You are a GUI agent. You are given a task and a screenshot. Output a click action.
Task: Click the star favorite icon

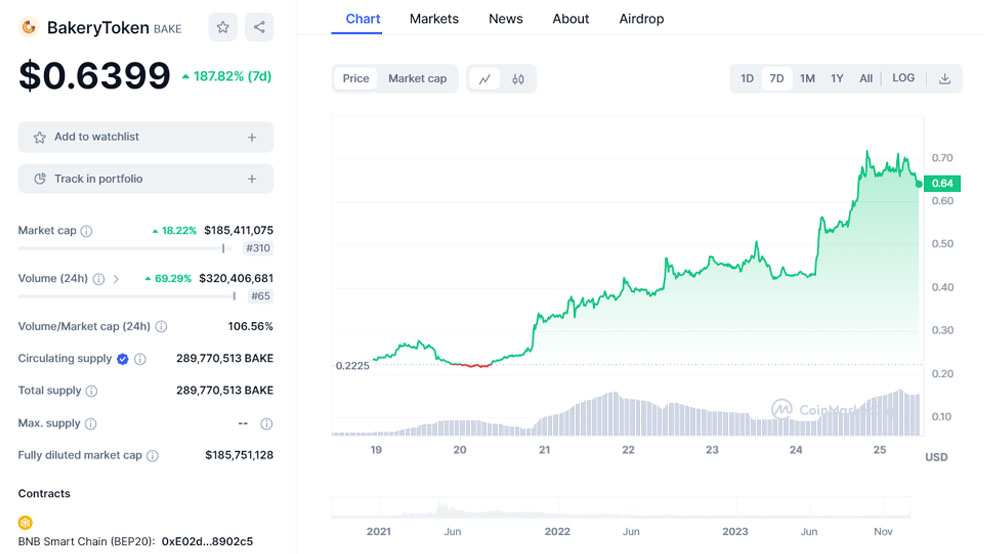coord(223,27)
